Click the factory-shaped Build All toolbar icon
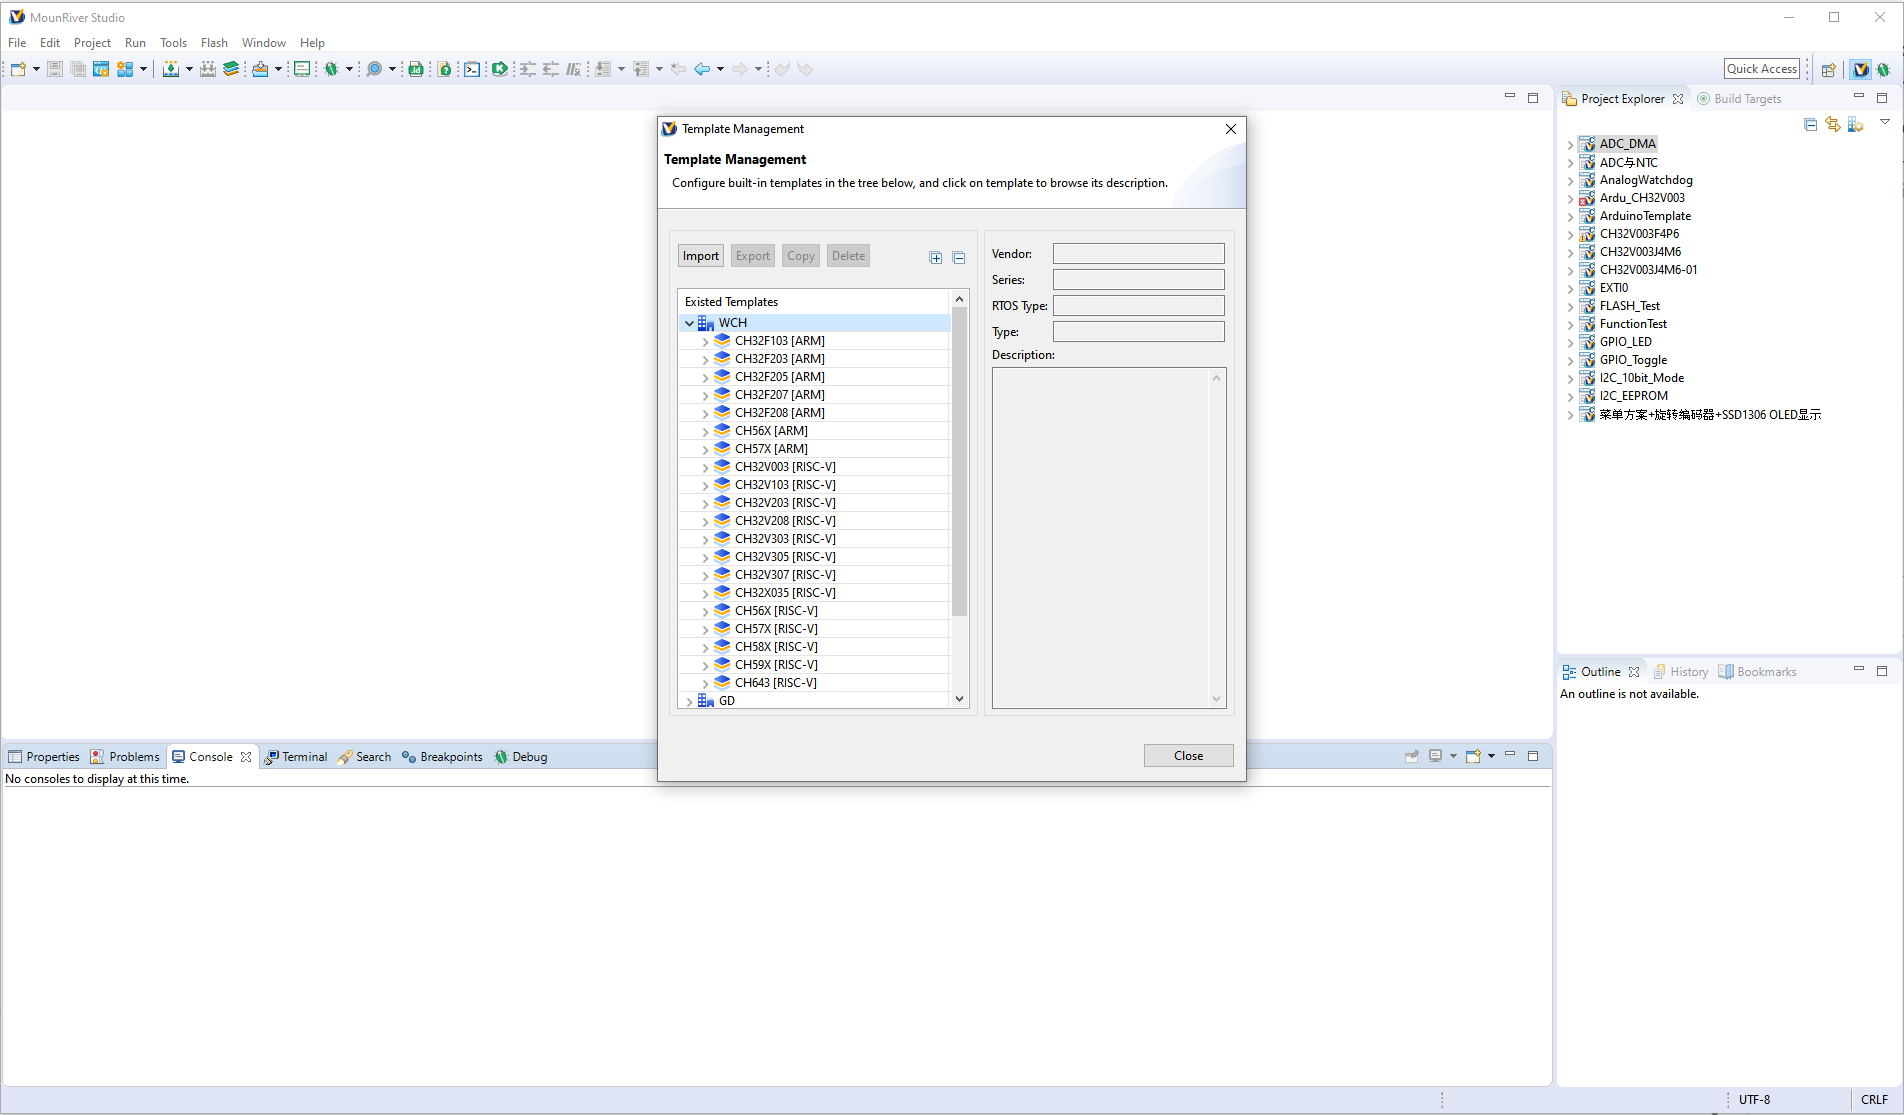Viewport: 1904px width, 1115px height. coord(208,69)
